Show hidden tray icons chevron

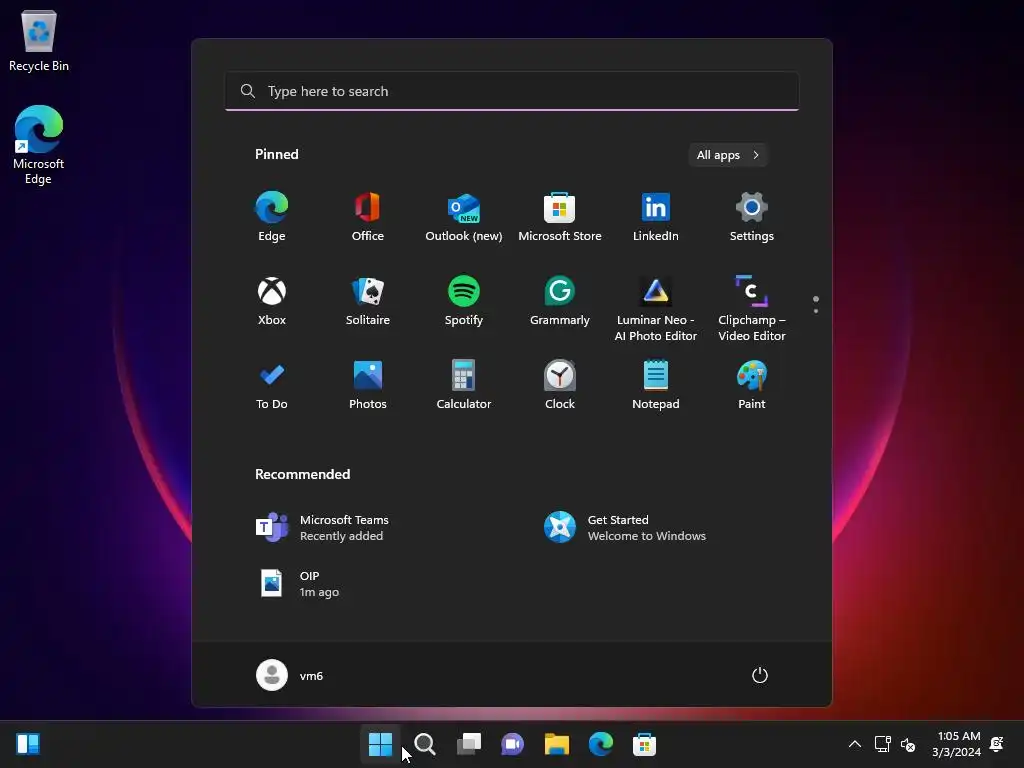tap(854, 744)
